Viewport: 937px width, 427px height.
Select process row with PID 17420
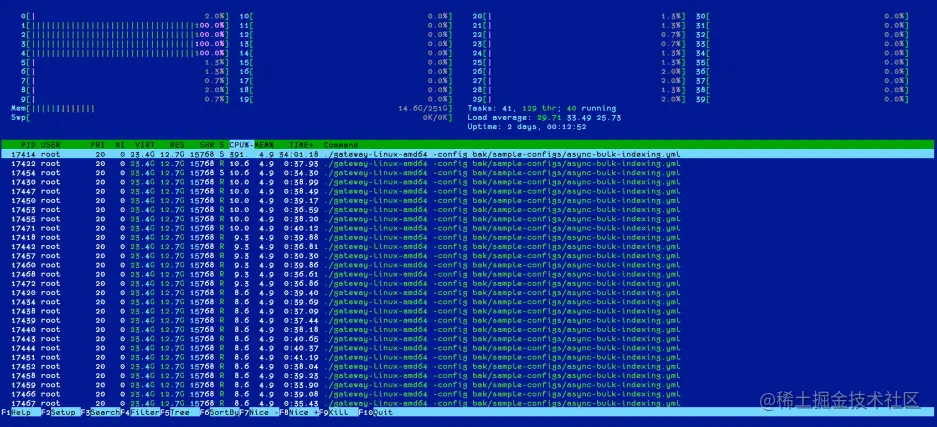468,293
